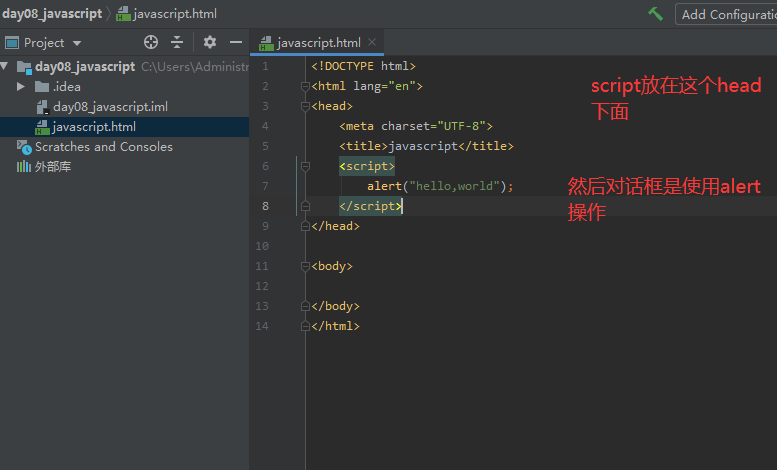The image size is (777, 470).
Task: Close the javascript.html editor tab
Action: [373, 42]
